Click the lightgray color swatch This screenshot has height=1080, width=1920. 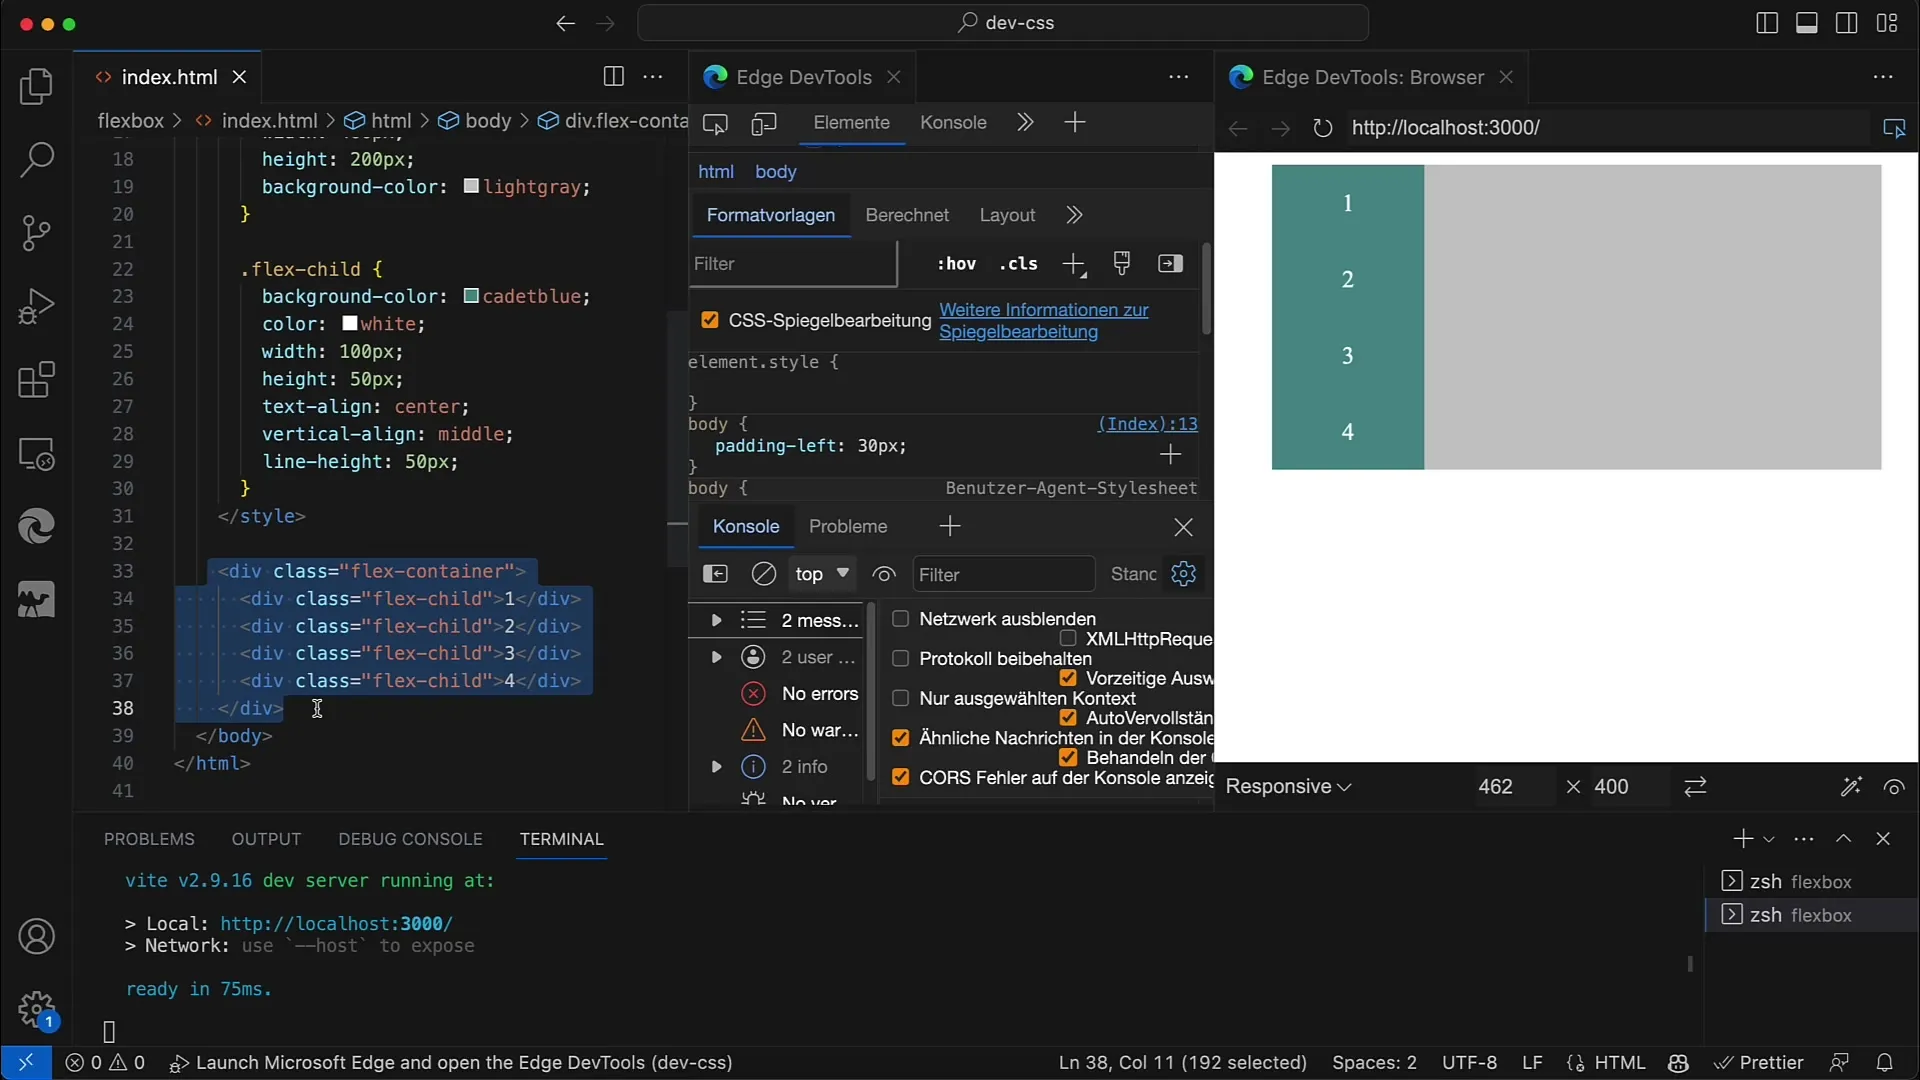(x=471, y=187)
